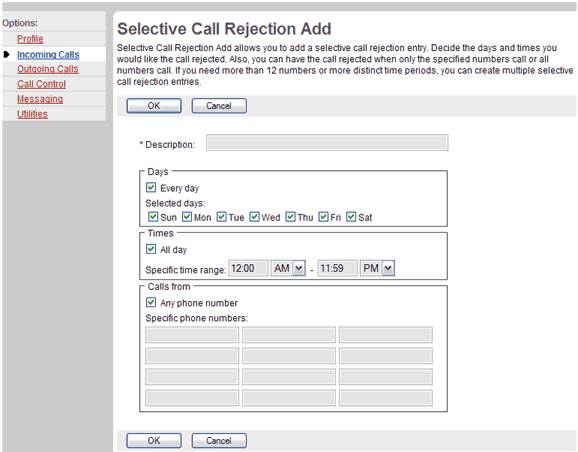Viewport: 578px width, 452px height.
Task: Open the Profile options menu
Action: pos(30,39)
